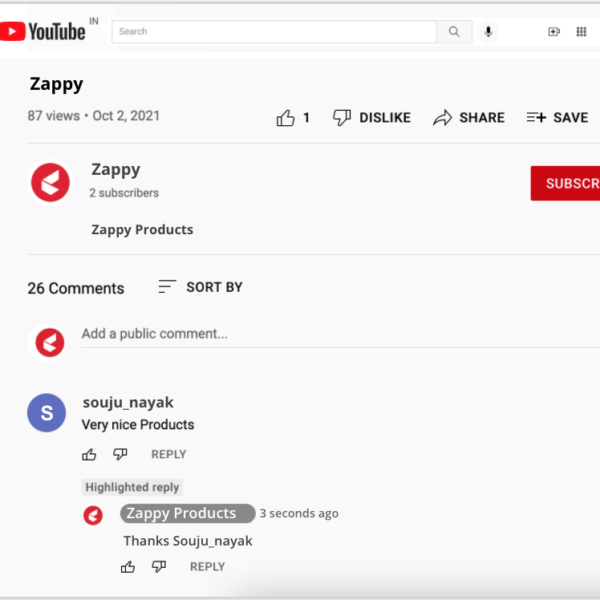The image size is (600, 600).
Task: Save the video to a playlist
Action: [557, 117]
